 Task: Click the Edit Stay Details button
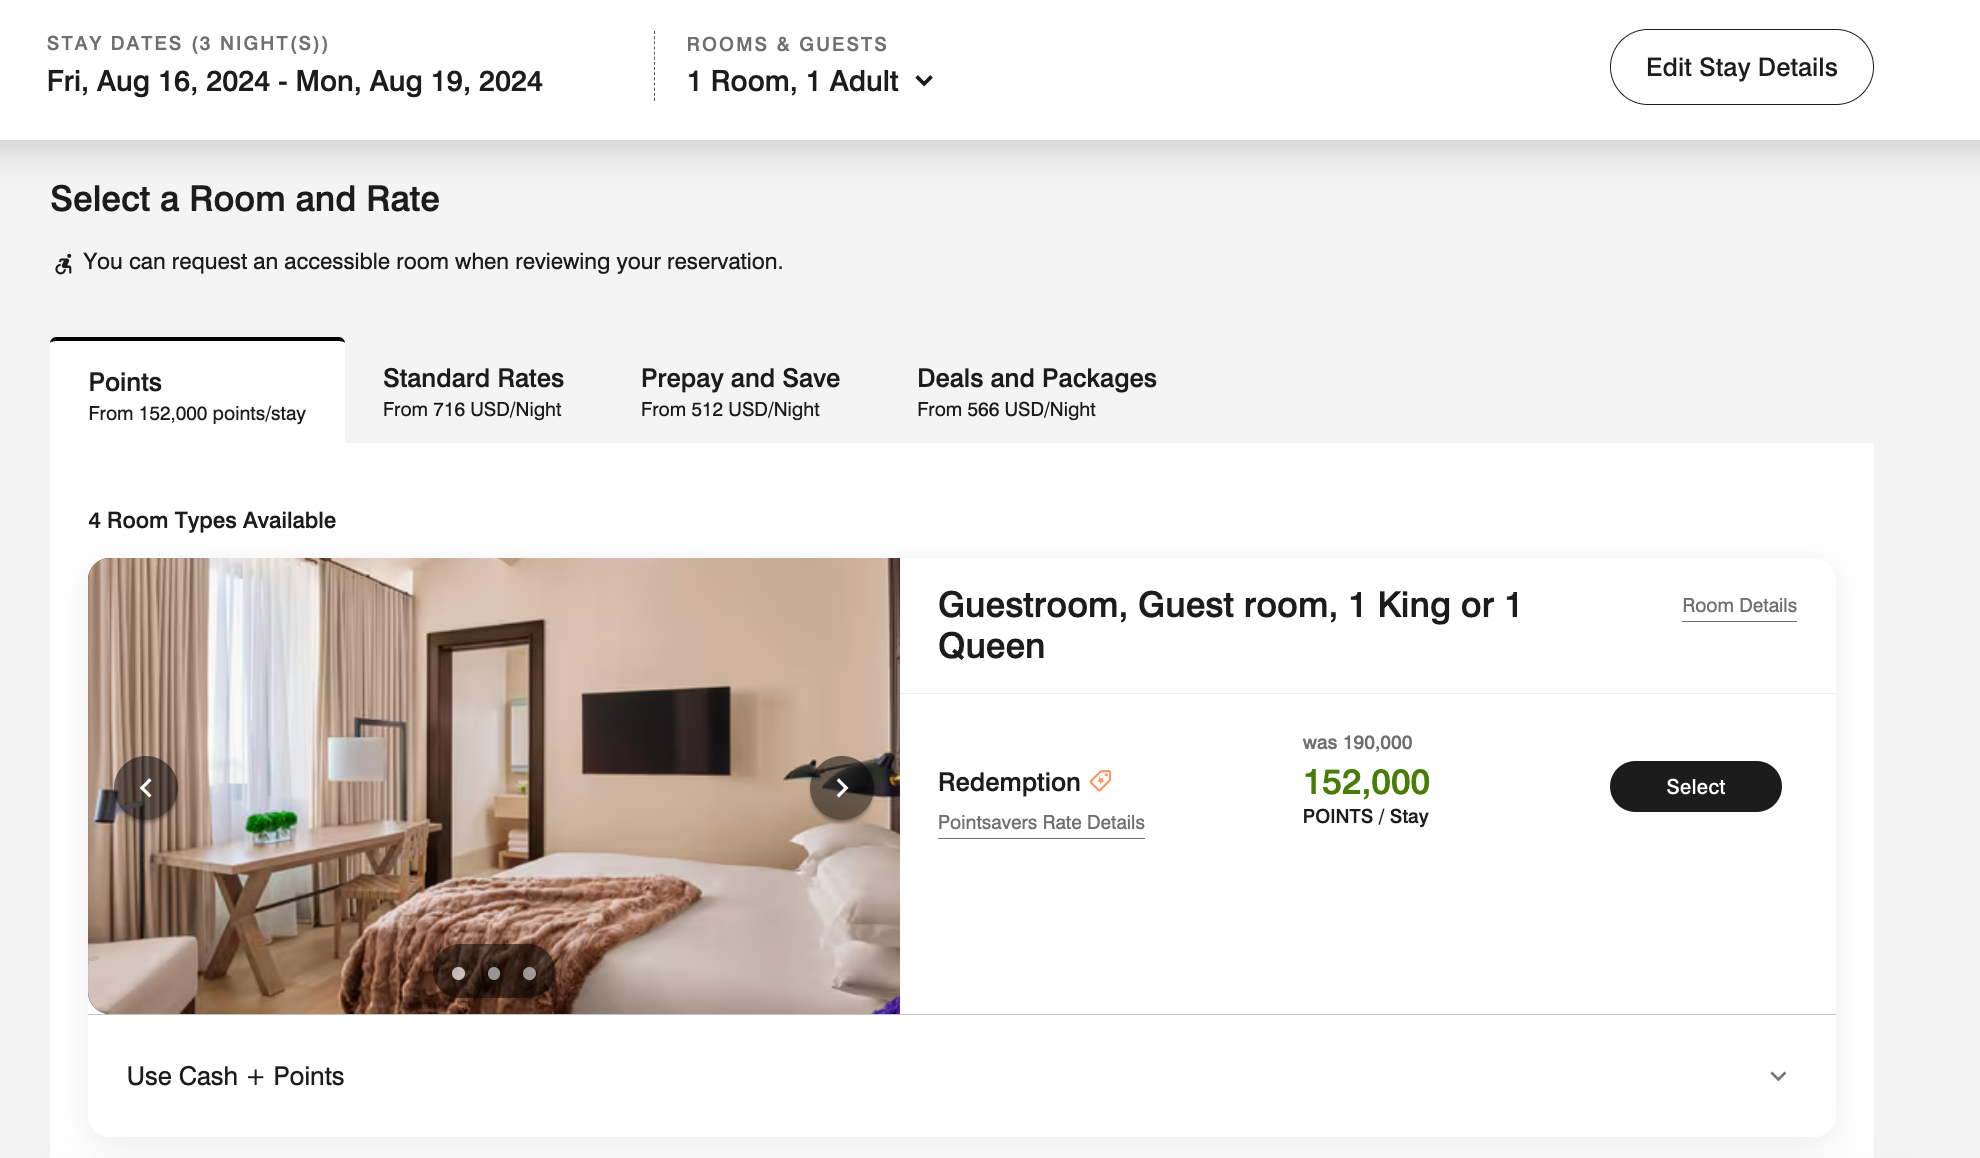[x=1741, y=67]
